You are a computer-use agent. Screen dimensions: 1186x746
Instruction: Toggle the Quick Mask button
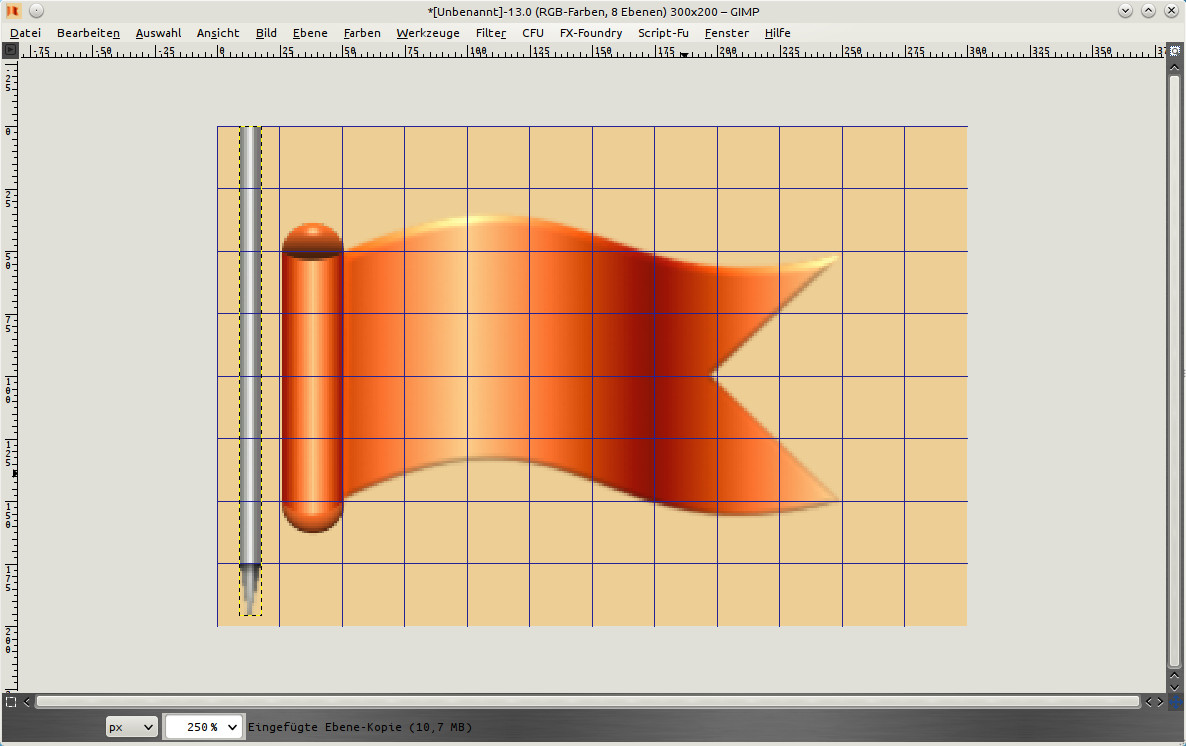click(11, 701)
